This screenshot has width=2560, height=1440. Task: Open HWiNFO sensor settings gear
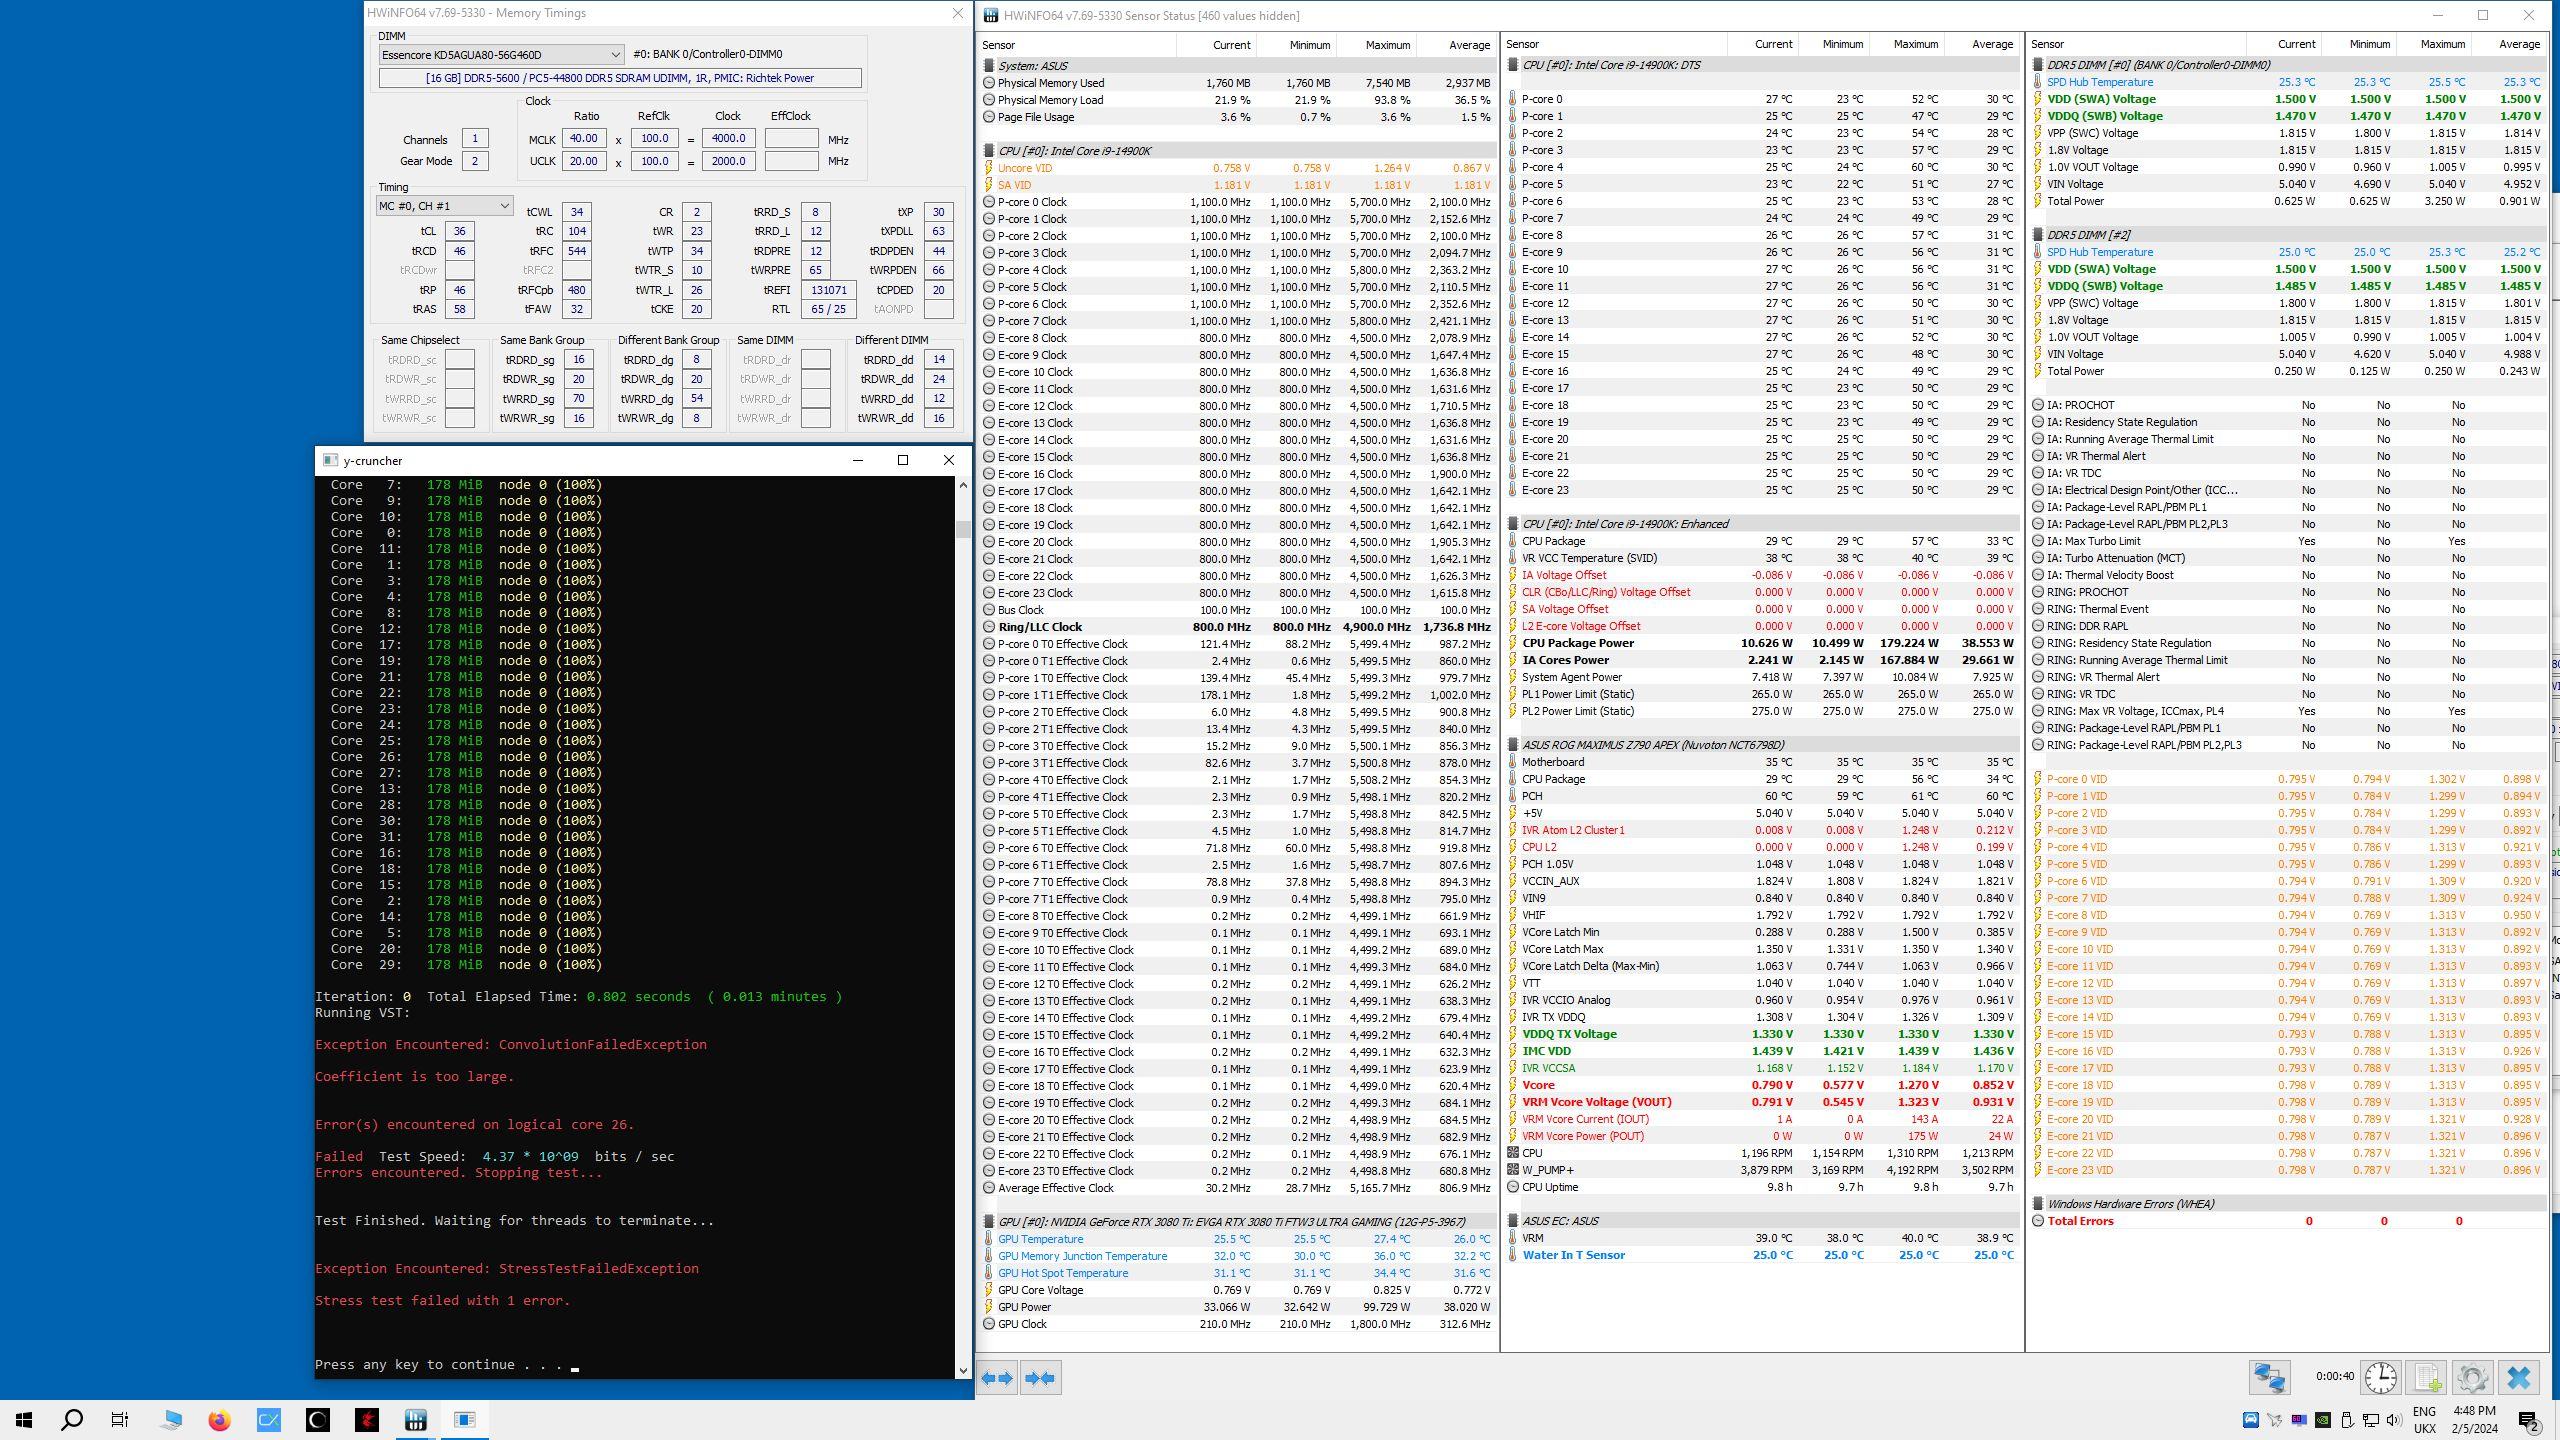tap(2472, 1377)
